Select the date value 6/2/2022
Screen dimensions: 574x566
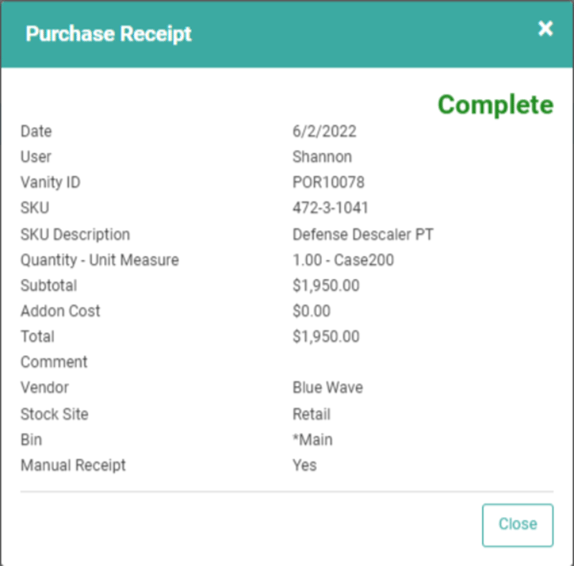click(324, 131)
